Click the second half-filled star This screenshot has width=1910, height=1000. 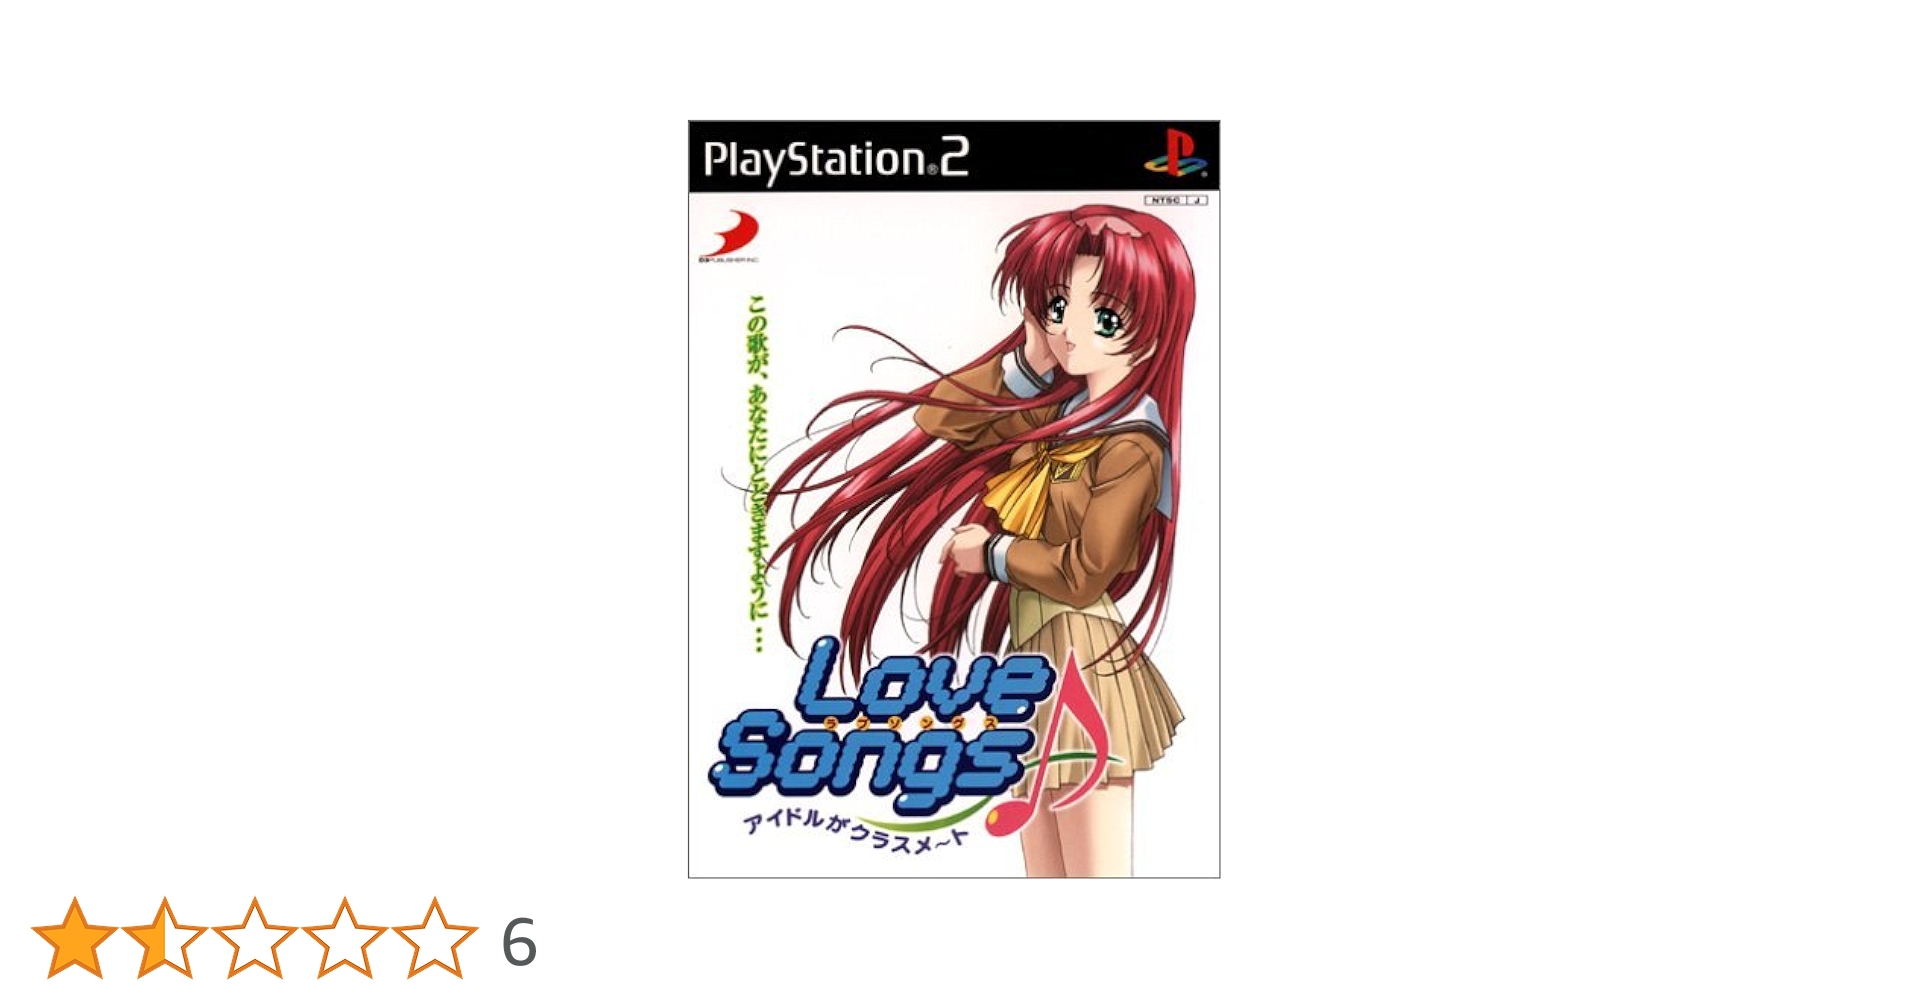pyautogui.click(x=164, y=939)
